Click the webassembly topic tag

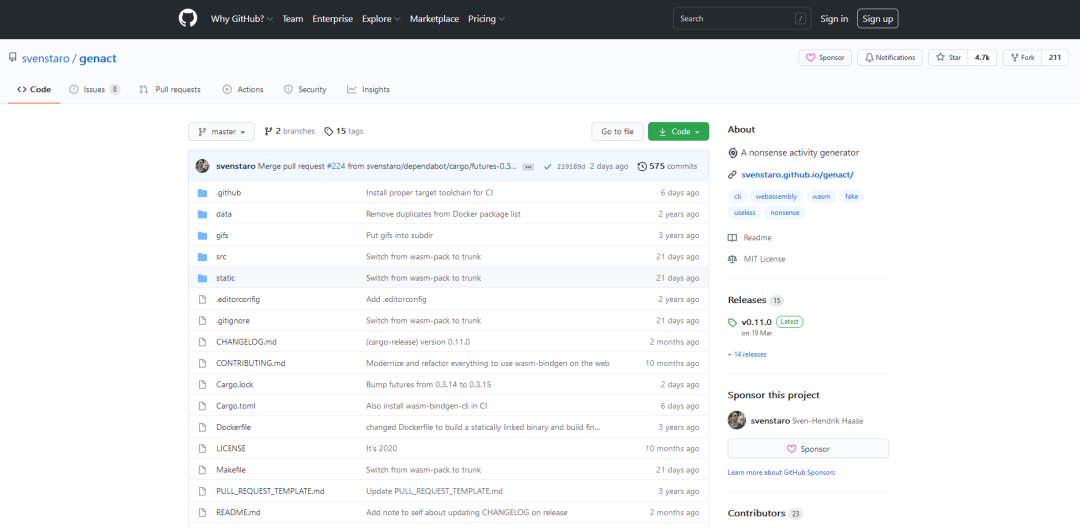pyautogui.click(x=776, y=196)
